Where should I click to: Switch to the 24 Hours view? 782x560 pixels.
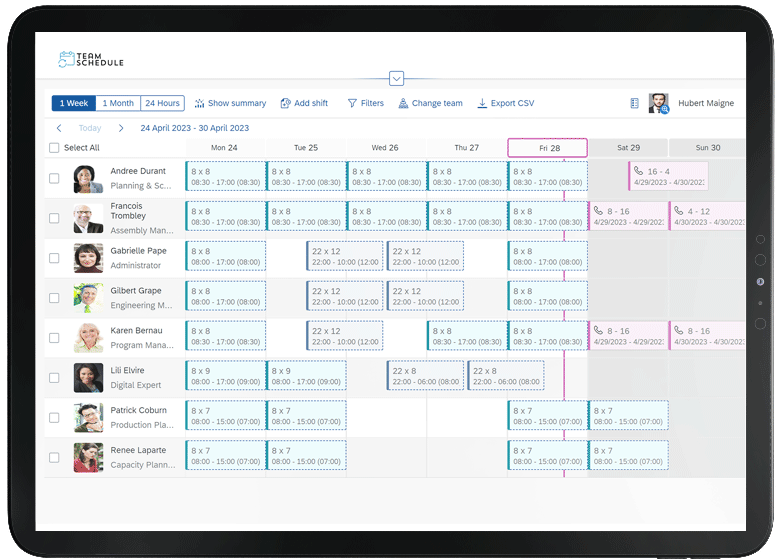pyautogui.click(x=163, y=103)
